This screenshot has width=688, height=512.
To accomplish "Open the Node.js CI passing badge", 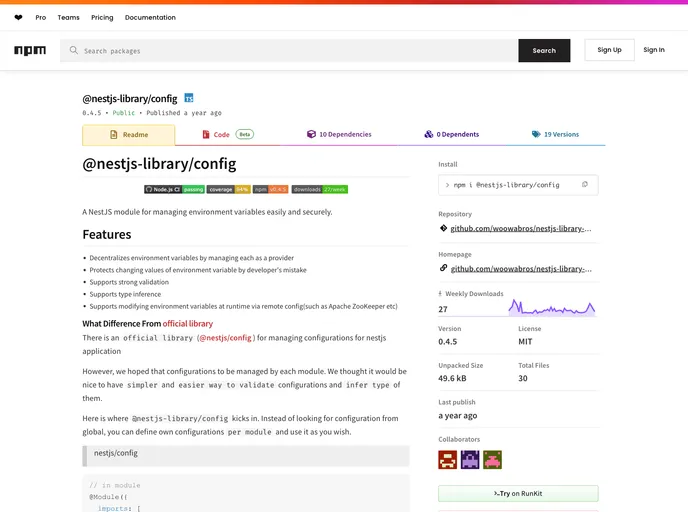I will tap(175, 190).
